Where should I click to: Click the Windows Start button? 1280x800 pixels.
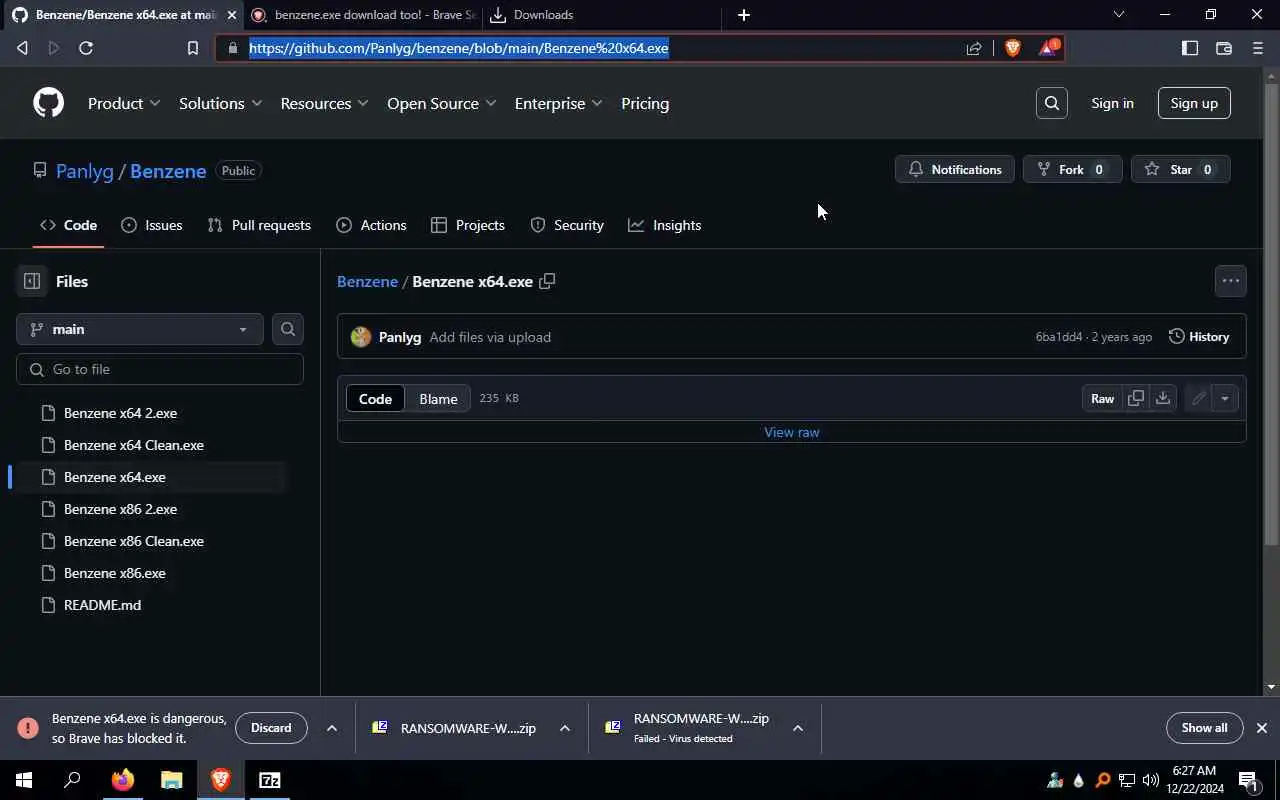pos(24,780)
